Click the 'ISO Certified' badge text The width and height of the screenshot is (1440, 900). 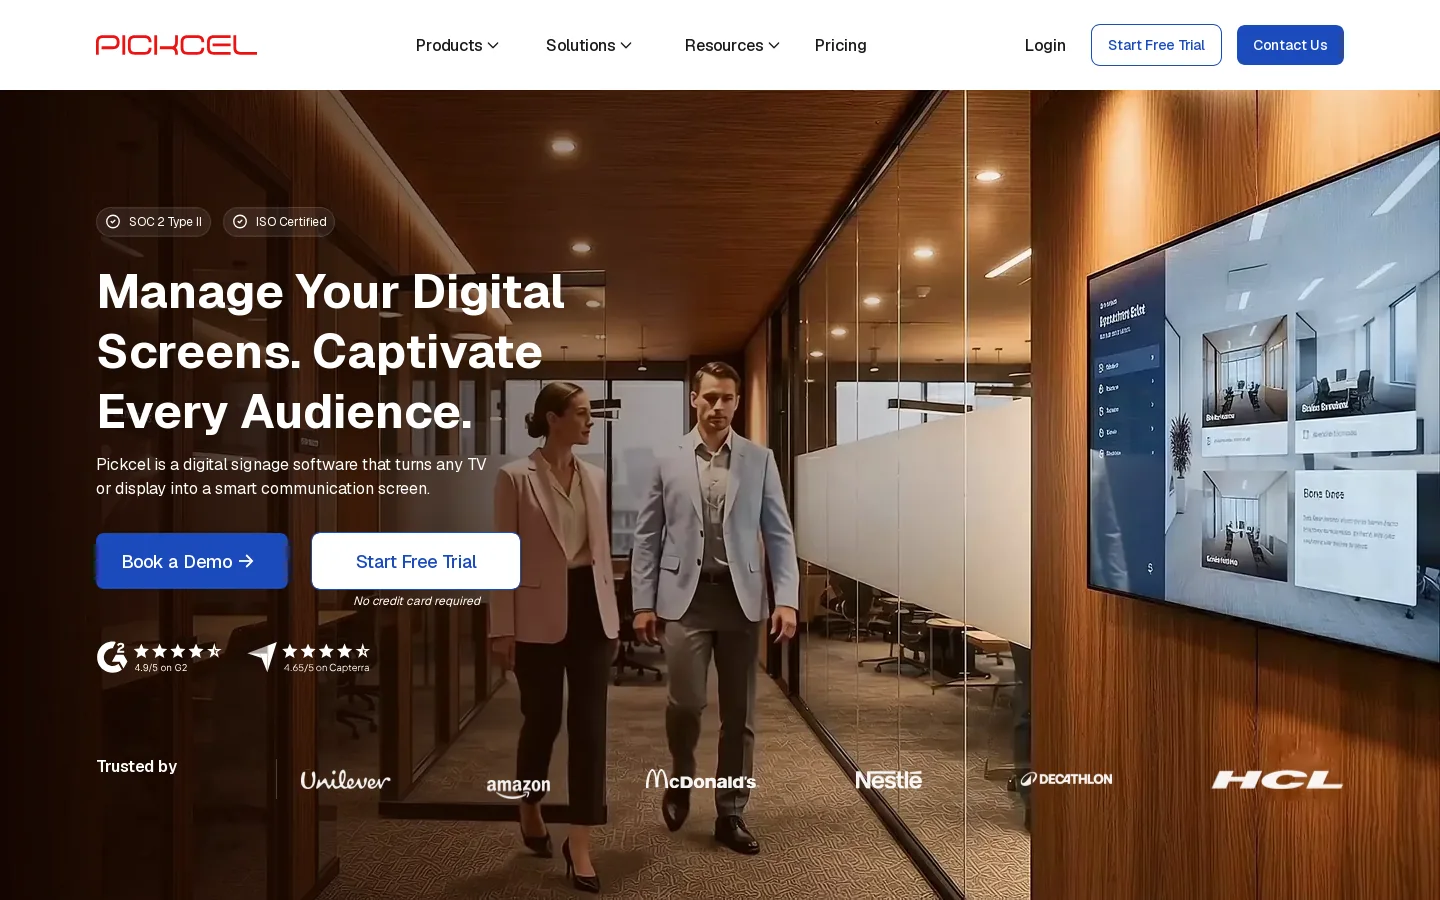pos(291,222)
